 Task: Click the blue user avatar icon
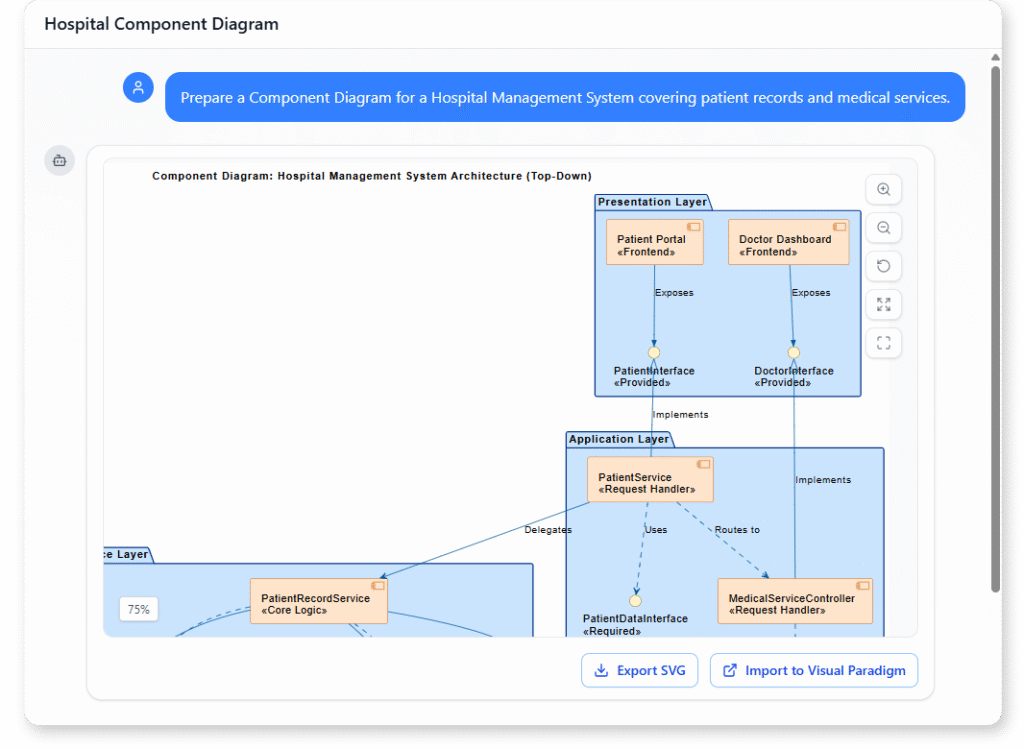point(138,87)
